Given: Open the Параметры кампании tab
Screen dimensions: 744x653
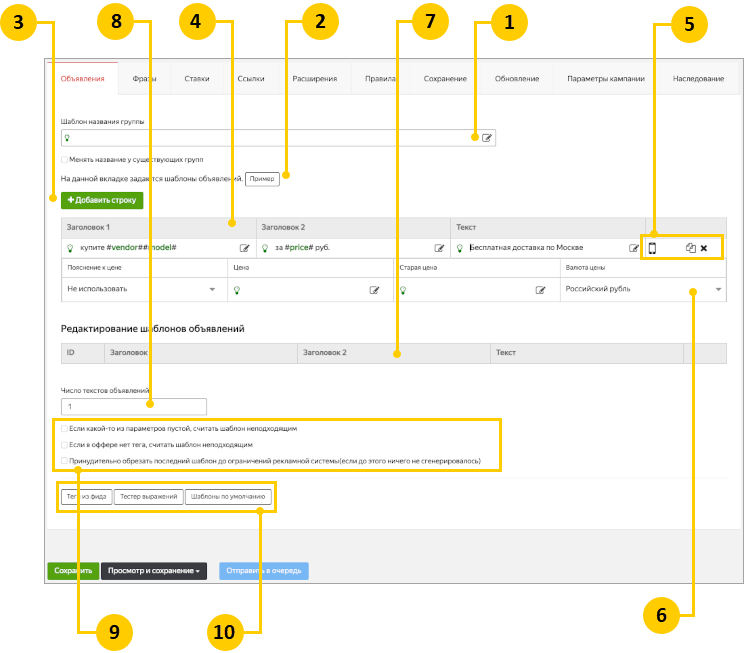Looking at the screenshot, I should point(606,78).
